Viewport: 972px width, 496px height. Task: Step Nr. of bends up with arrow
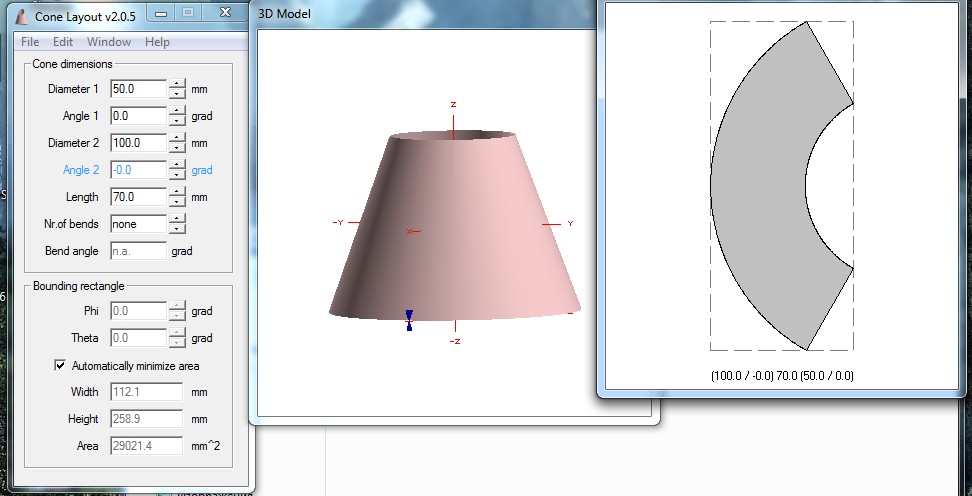[x=177, y=219]
